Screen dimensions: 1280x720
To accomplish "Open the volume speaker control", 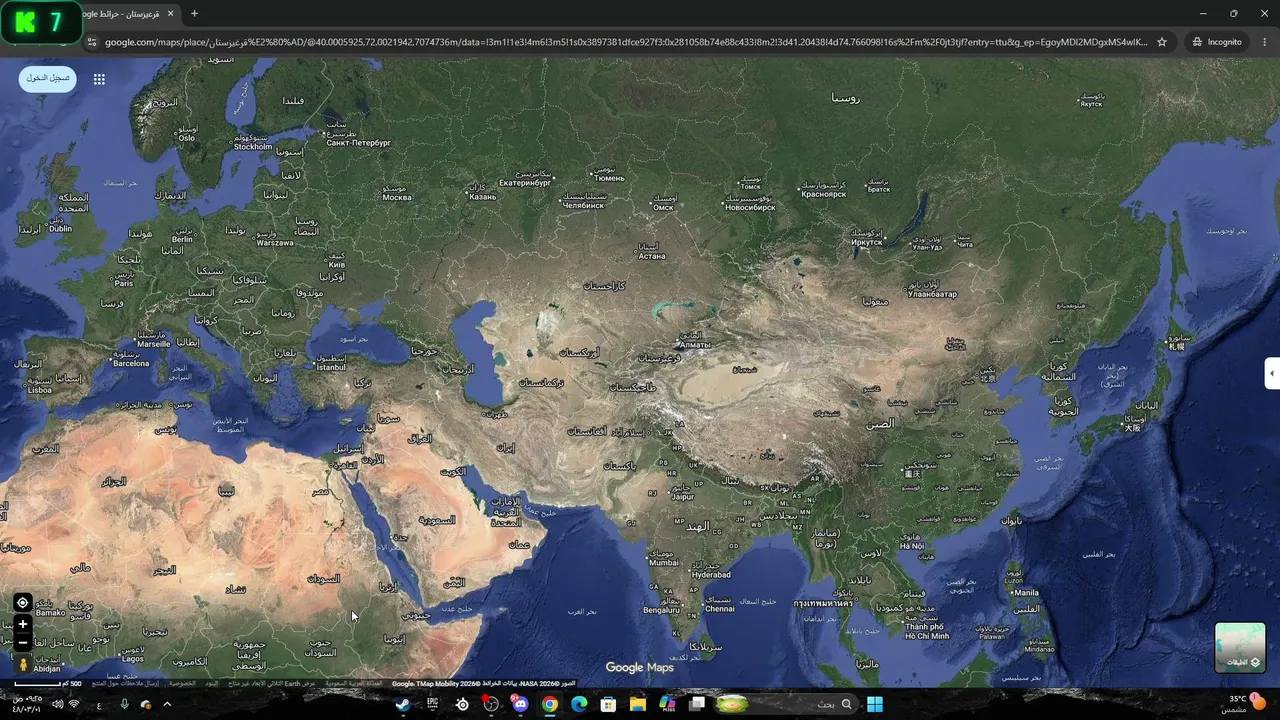I will pos(57,704).
